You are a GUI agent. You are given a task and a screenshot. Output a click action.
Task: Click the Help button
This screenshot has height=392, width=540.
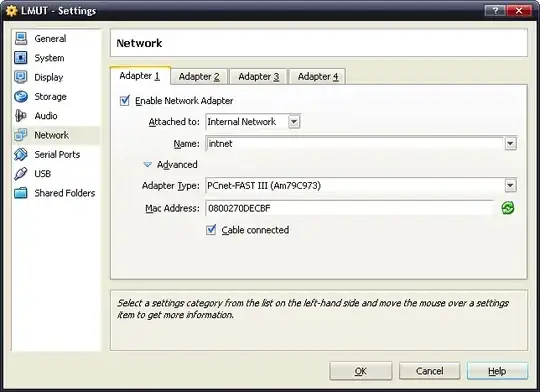coord(497,371)
